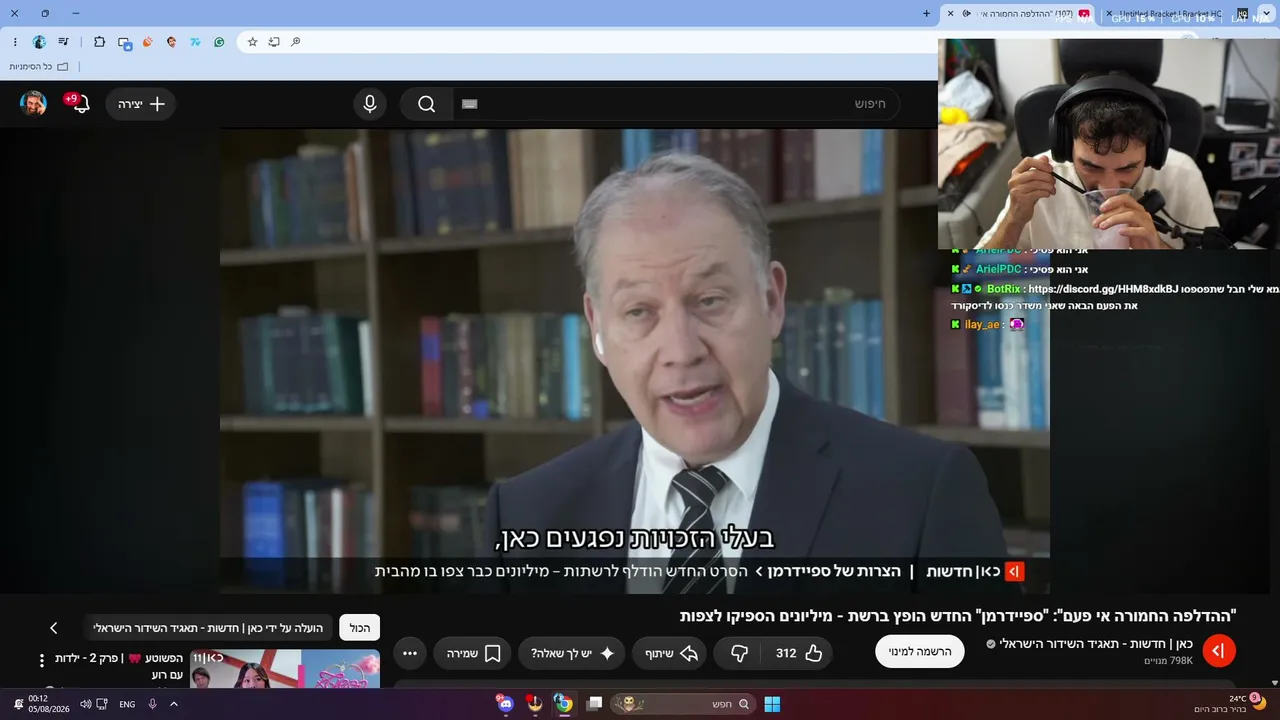Select the 'All' filter chip
Screen dimensions: 1280x720
click(360, 628)
